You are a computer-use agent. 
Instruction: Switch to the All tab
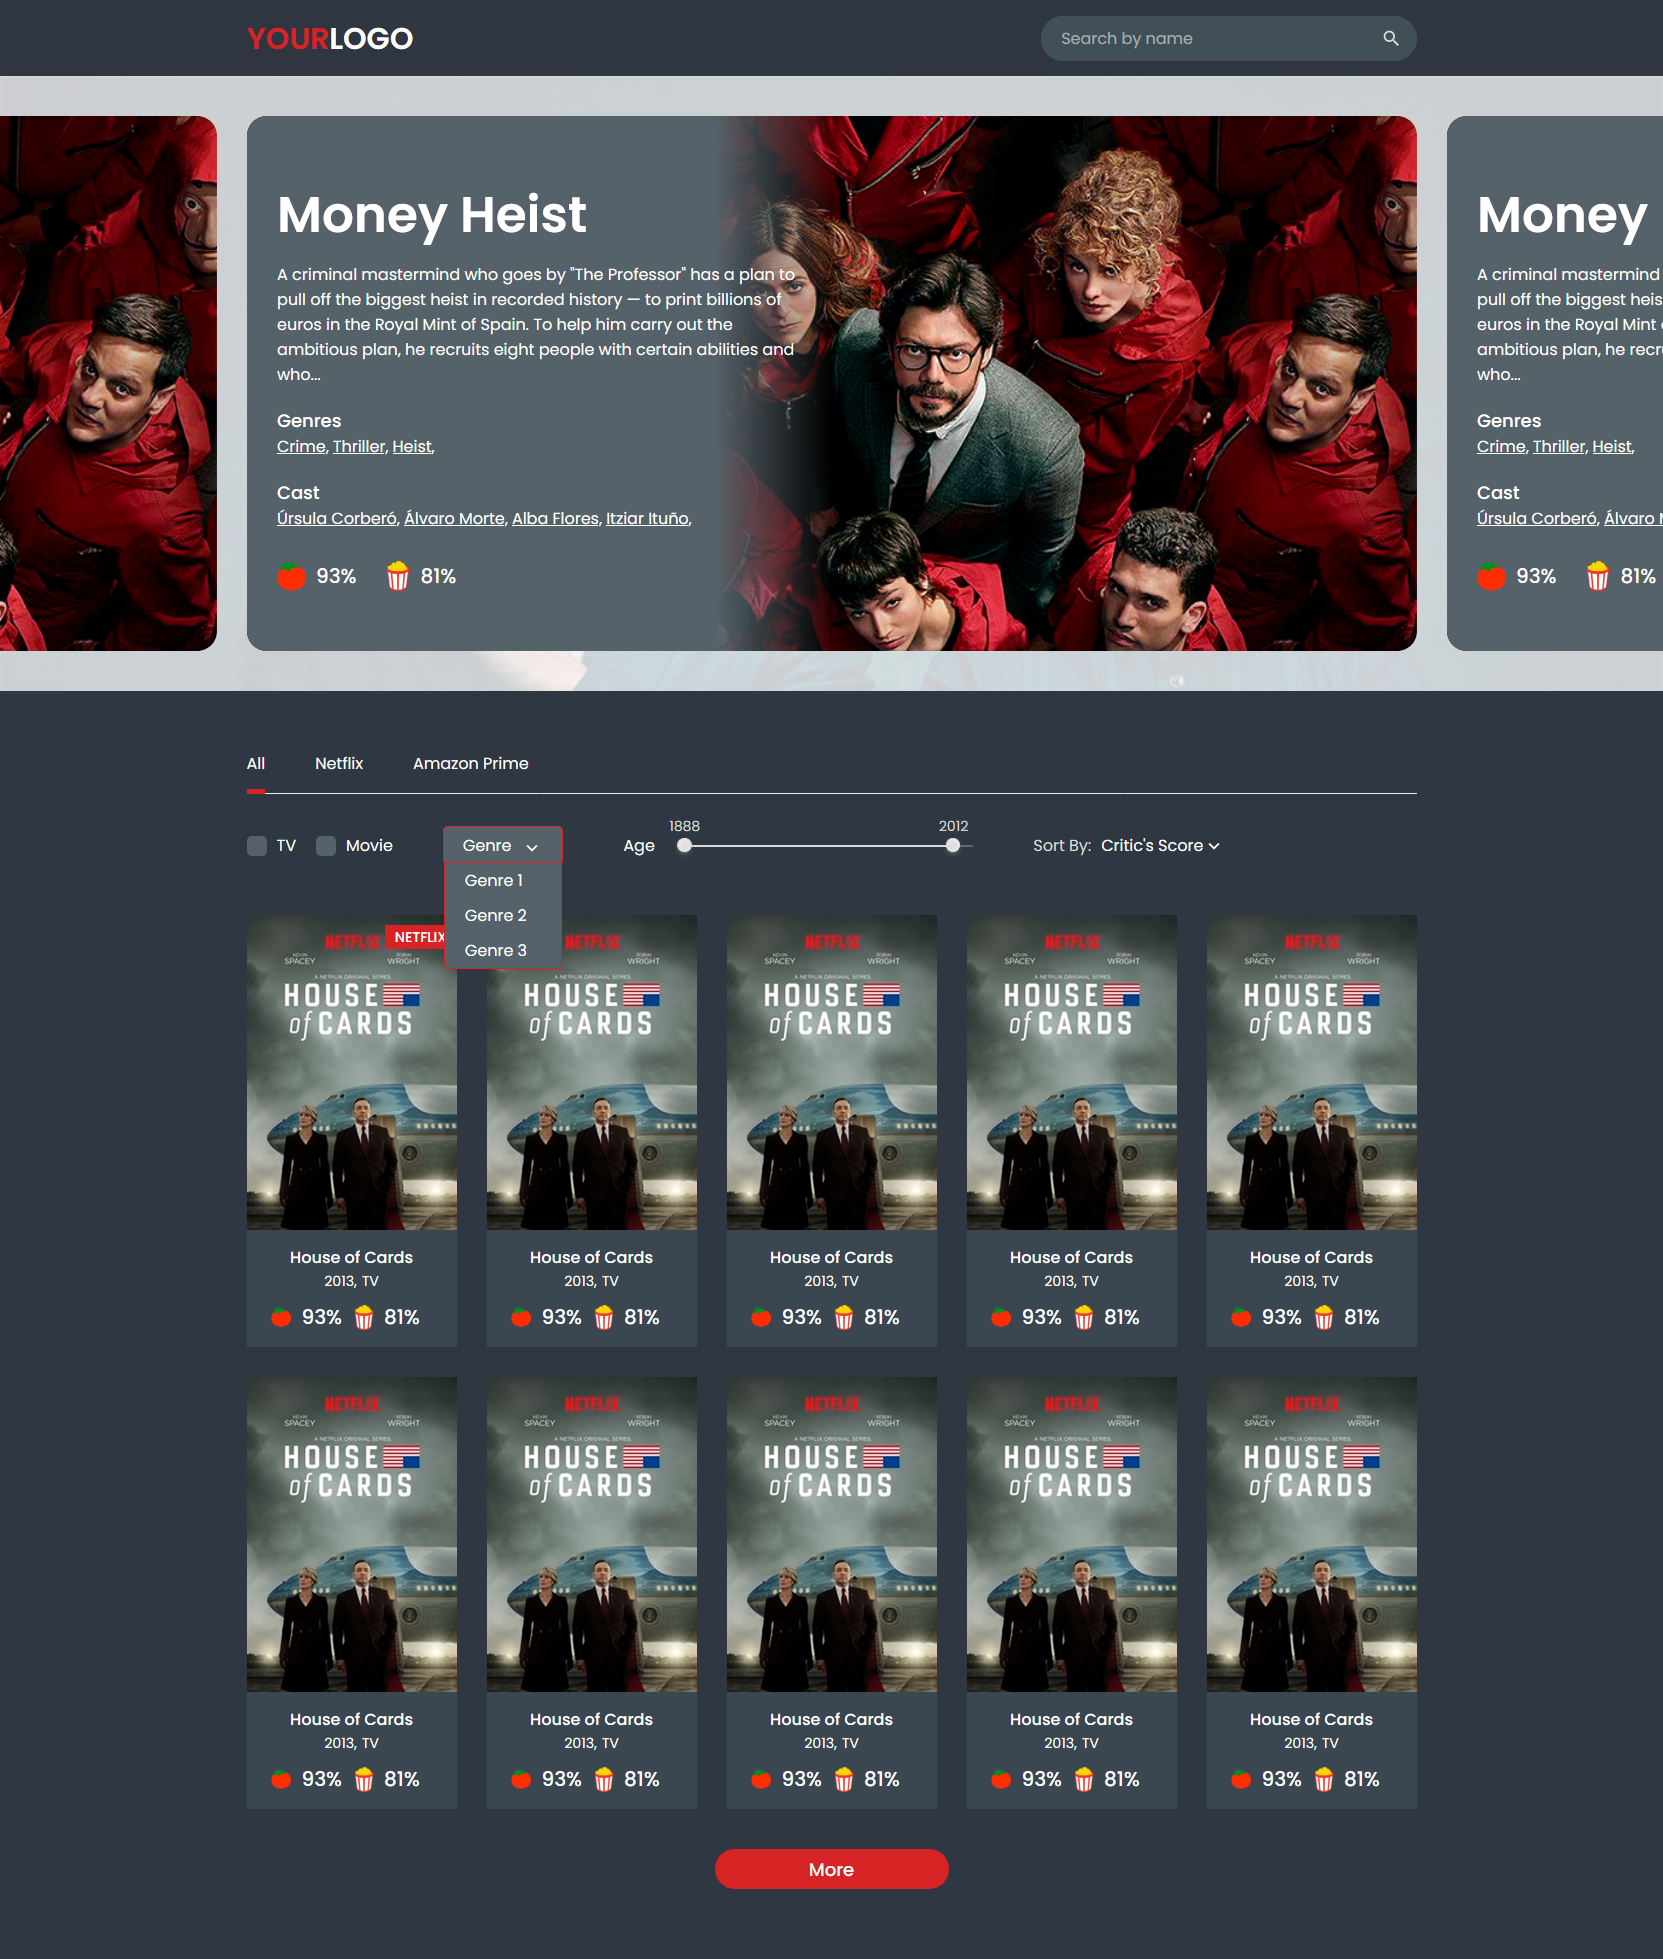coord(256,763)
